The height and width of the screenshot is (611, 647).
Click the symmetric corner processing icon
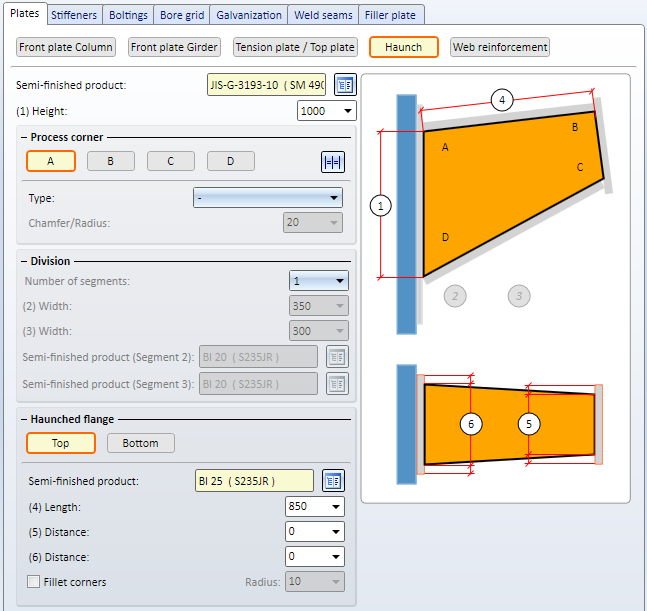[x=333, y=161]
